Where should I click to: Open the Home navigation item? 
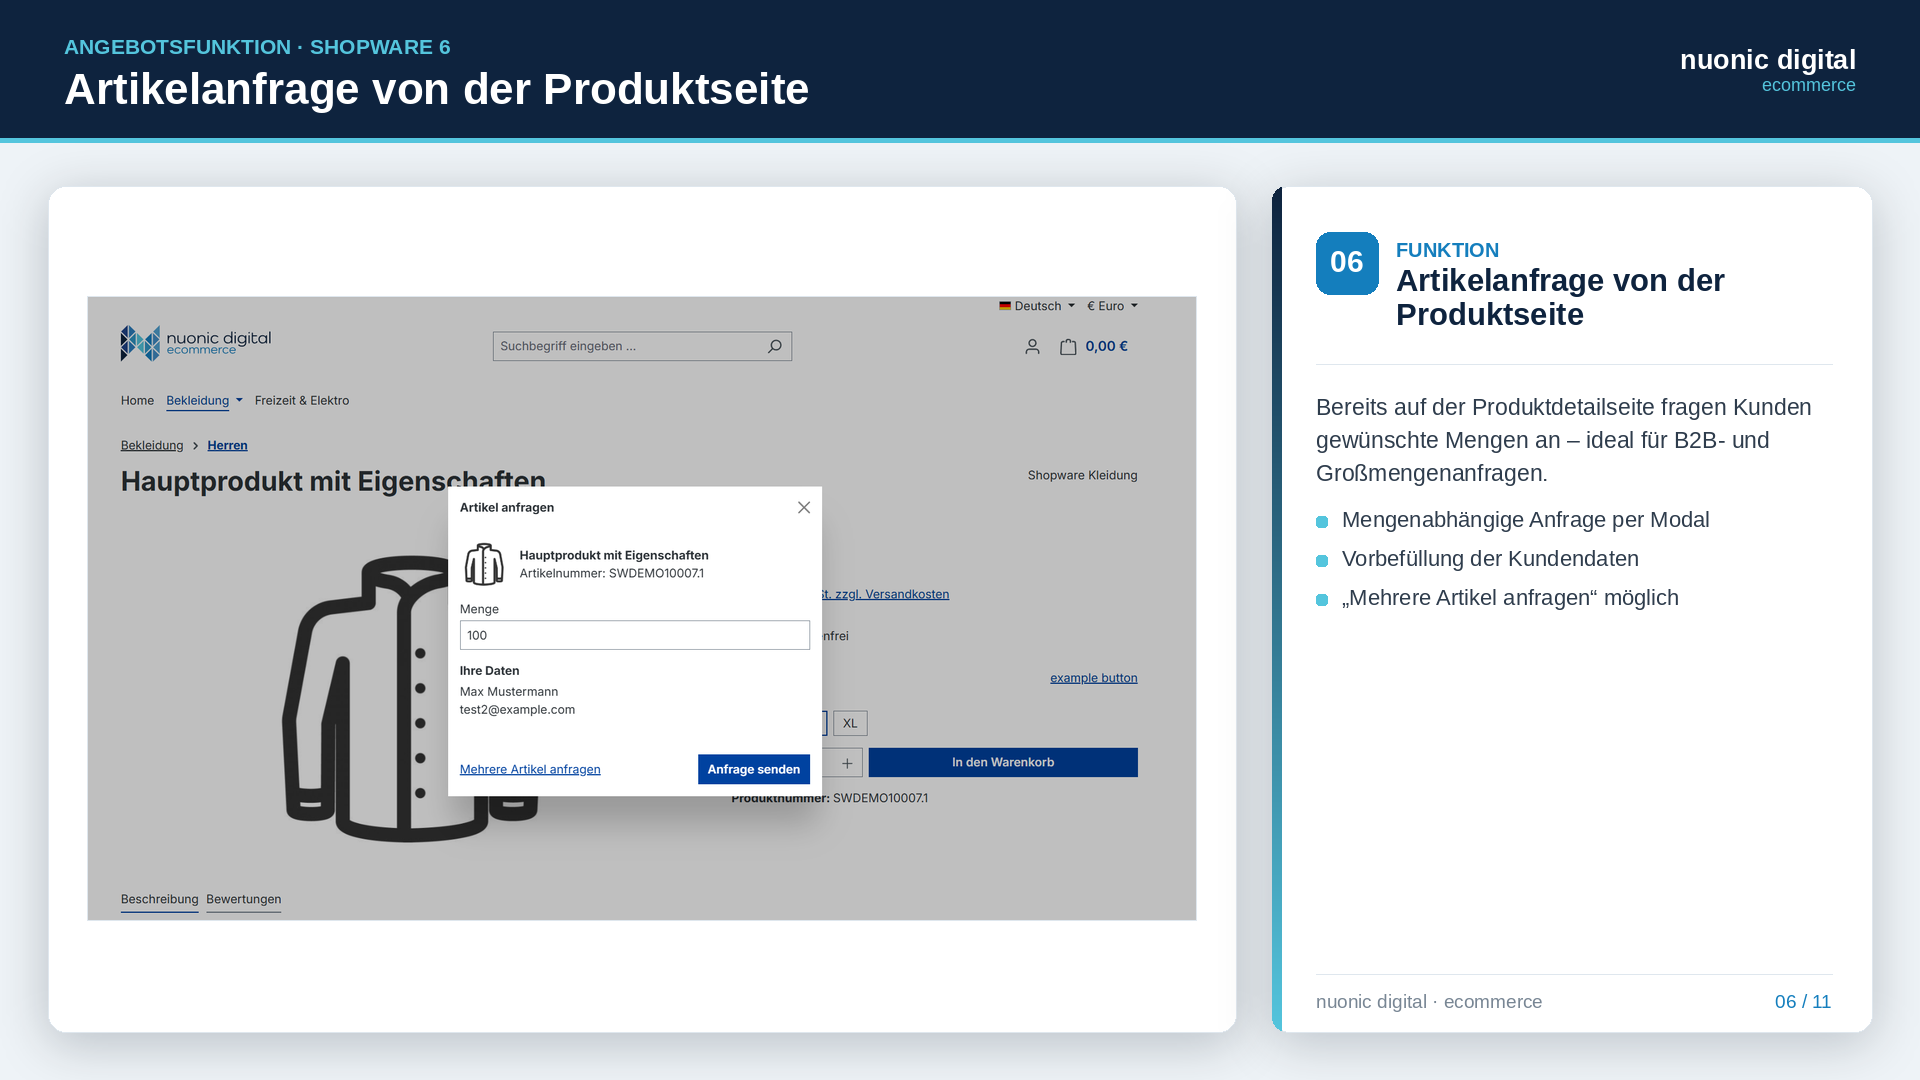click(x=137, y=401)
